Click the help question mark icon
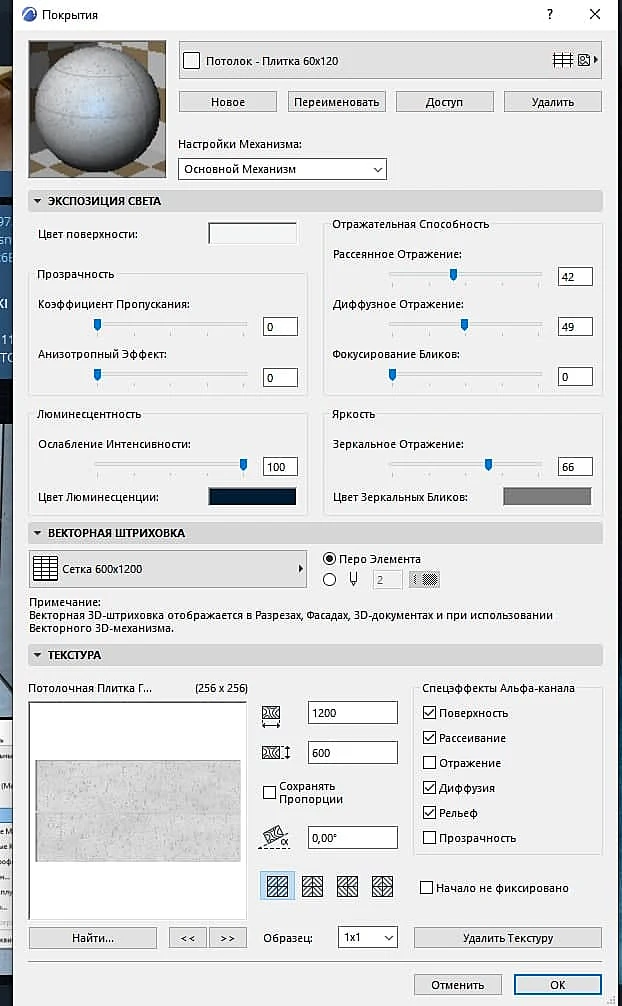This screenshot has width=622, height=1006. coord(550,14)
